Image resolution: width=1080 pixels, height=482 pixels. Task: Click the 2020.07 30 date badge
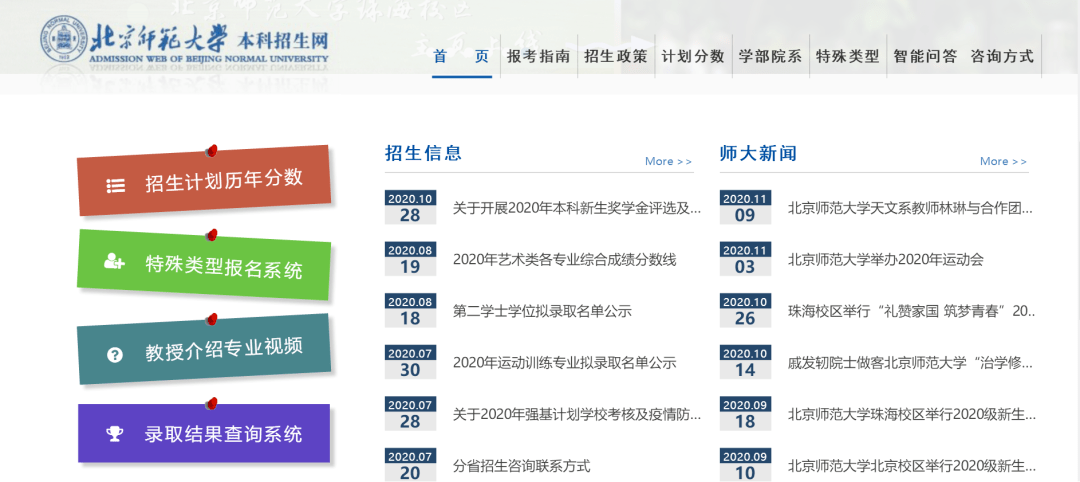coord(410,362)
